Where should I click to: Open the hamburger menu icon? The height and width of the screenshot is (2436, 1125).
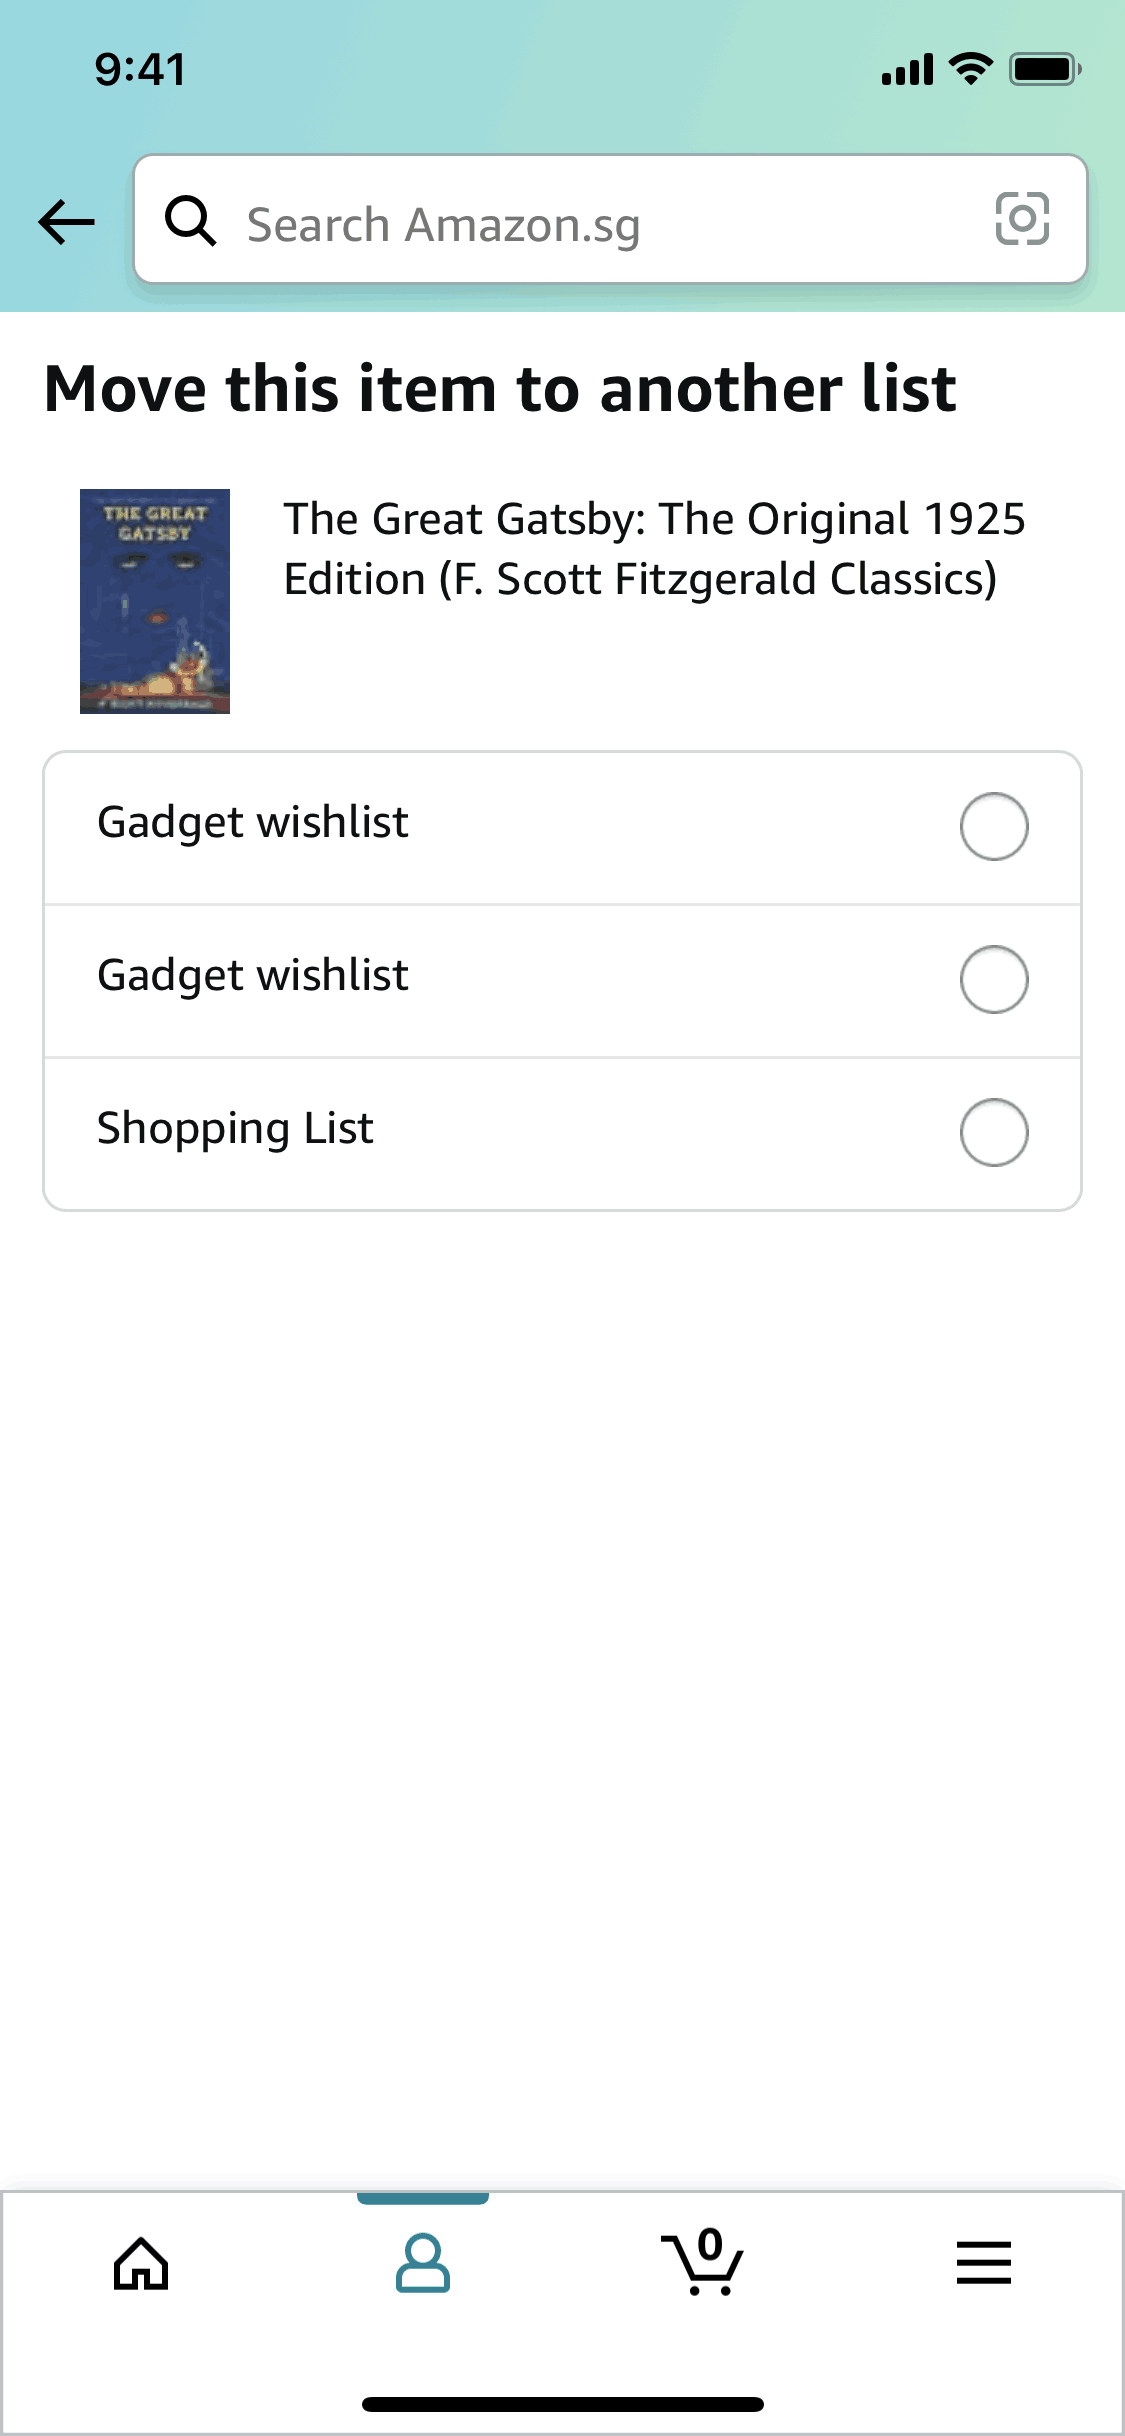984,2262
